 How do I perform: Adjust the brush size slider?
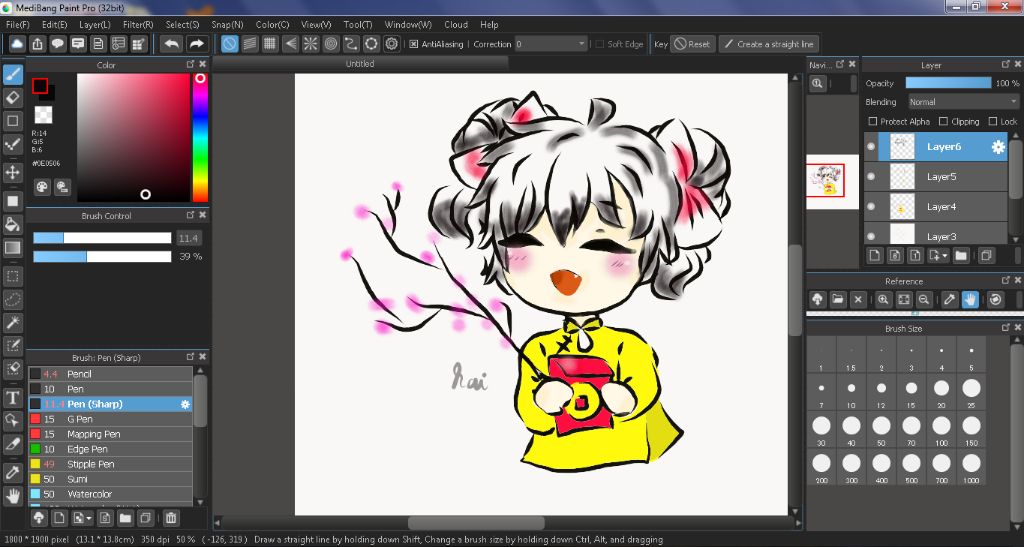pyautogui.click(x=102, y=238)
